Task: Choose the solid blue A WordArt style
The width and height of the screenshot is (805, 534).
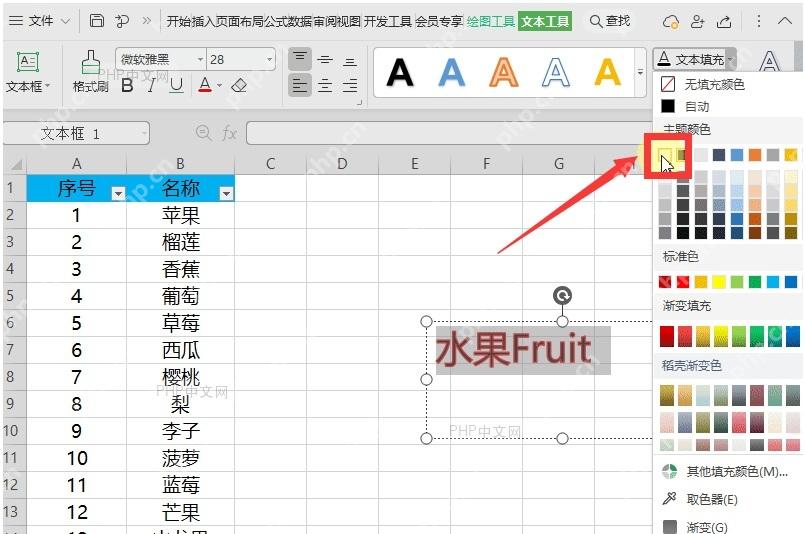Action: [452, 72]
